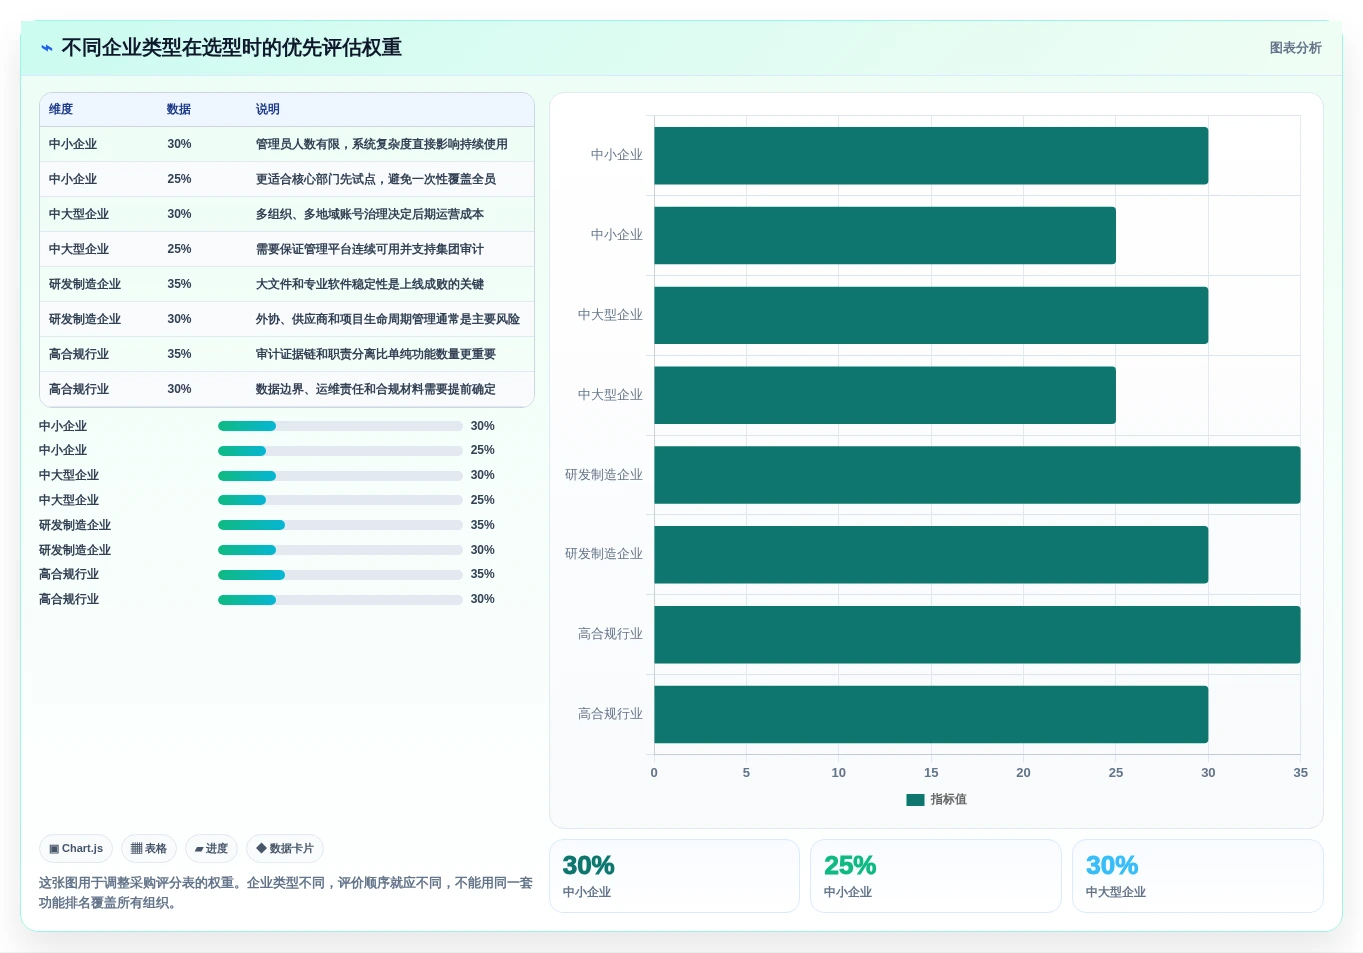Click the footnote text starting 这张图用于调整采购评分表
Screen dimensions: 1363x953
pyautogui.click(x=286, y=893)
